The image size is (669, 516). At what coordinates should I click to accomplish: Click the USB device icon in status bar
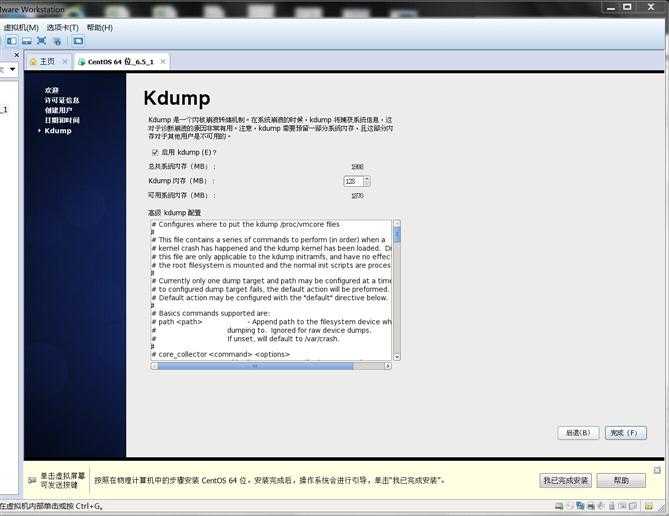click(611, 506)
